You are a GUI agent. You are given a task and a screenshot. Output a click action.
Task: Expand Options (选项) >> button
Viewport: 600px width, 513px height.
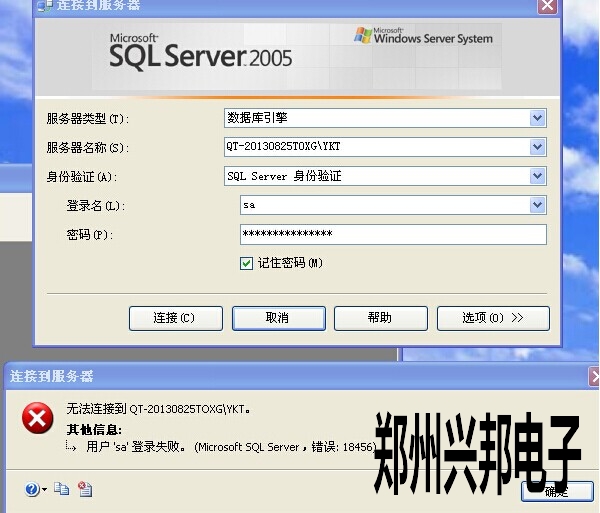493,318
